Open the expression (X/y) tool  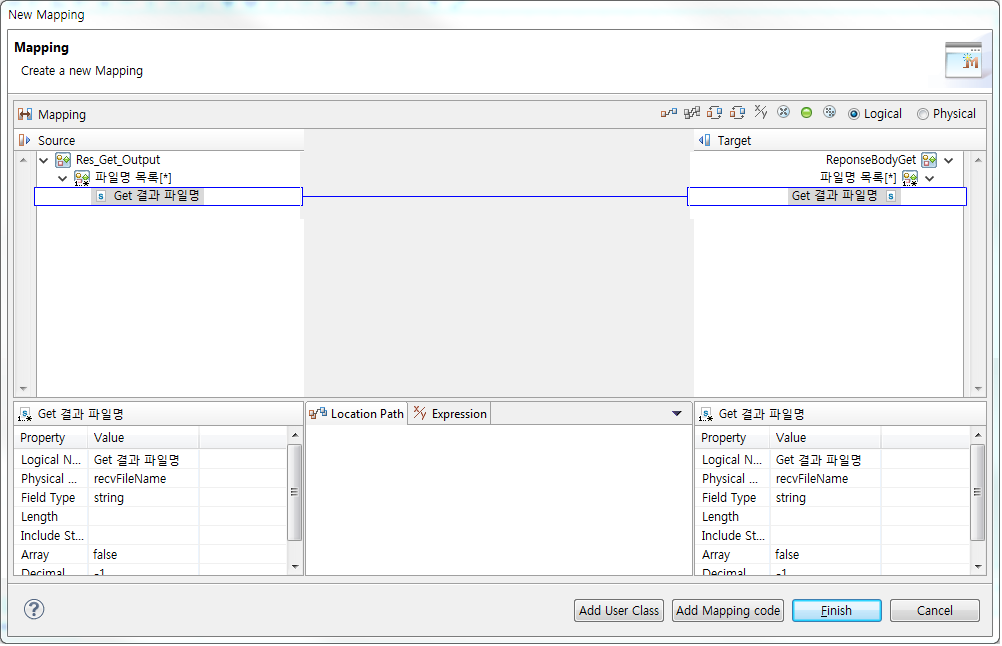(760, 113)
